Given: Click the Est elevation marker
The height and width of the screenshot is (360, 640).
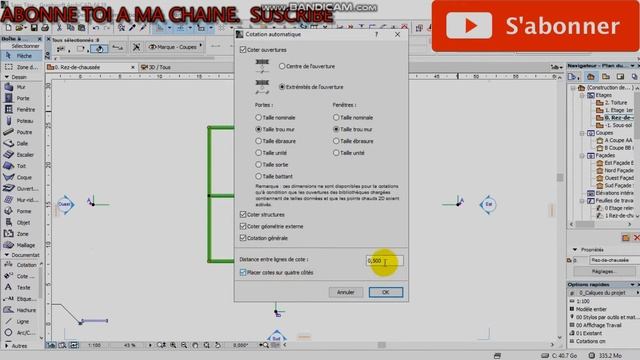Looking at the screenshot, I should 488,204.
